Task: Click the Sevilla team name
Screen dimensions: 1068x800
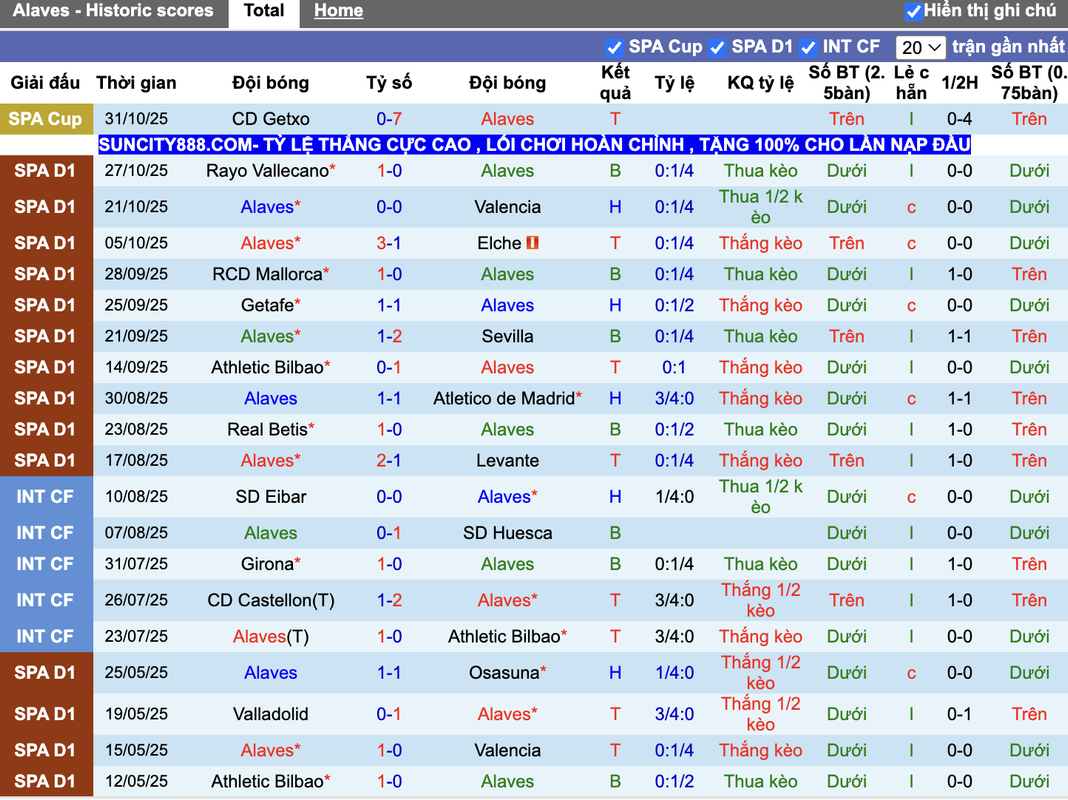Action: (x=507, y=336)
